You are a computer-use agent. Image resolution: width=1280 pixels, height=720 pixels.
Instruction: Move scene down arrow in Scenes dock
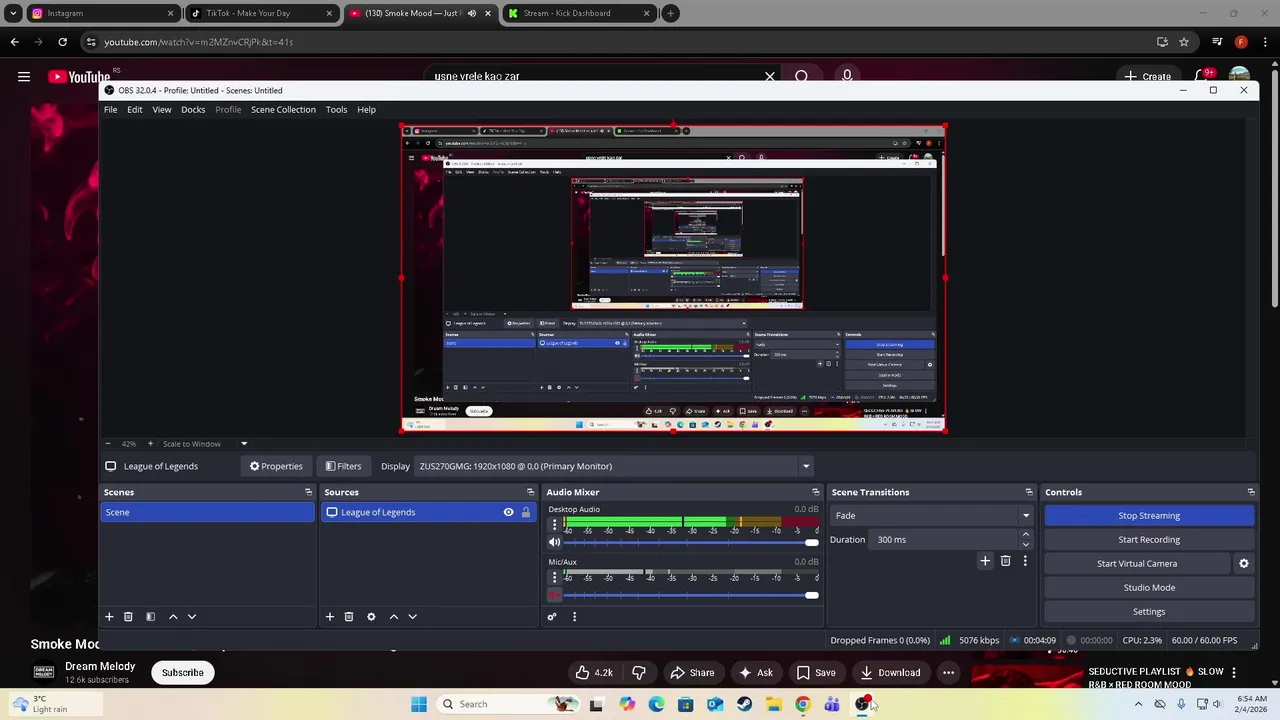(192, 617)
